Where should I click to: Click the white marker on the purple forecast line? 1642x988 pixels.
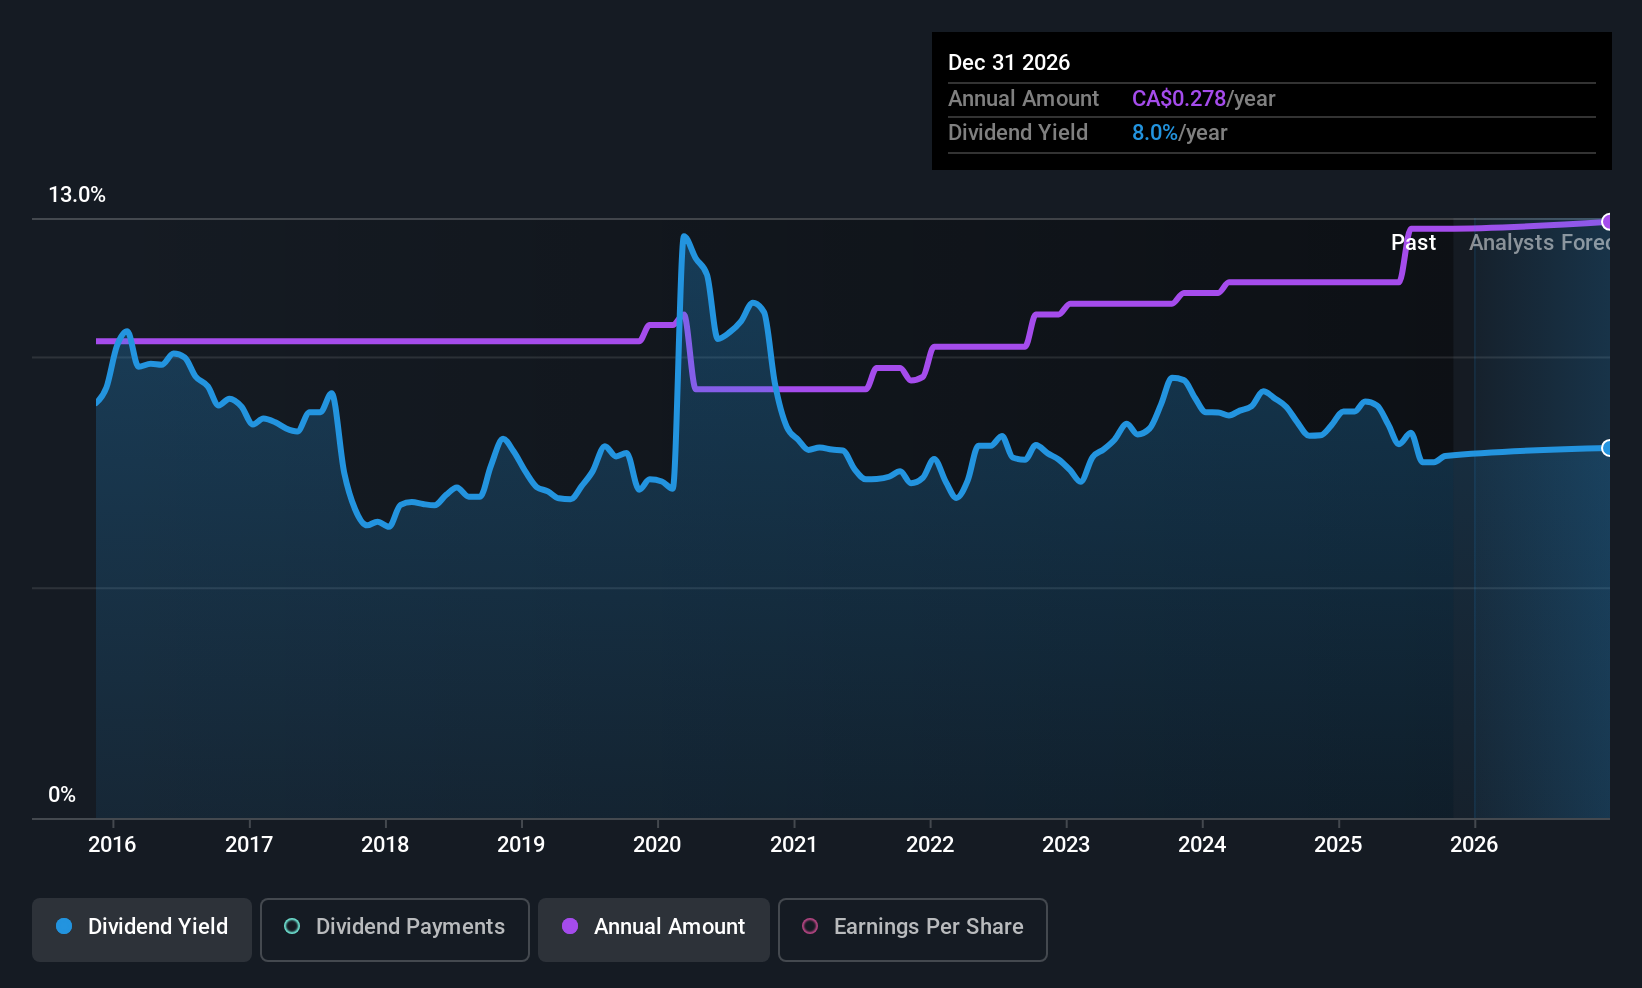(x=1607, y=222)
